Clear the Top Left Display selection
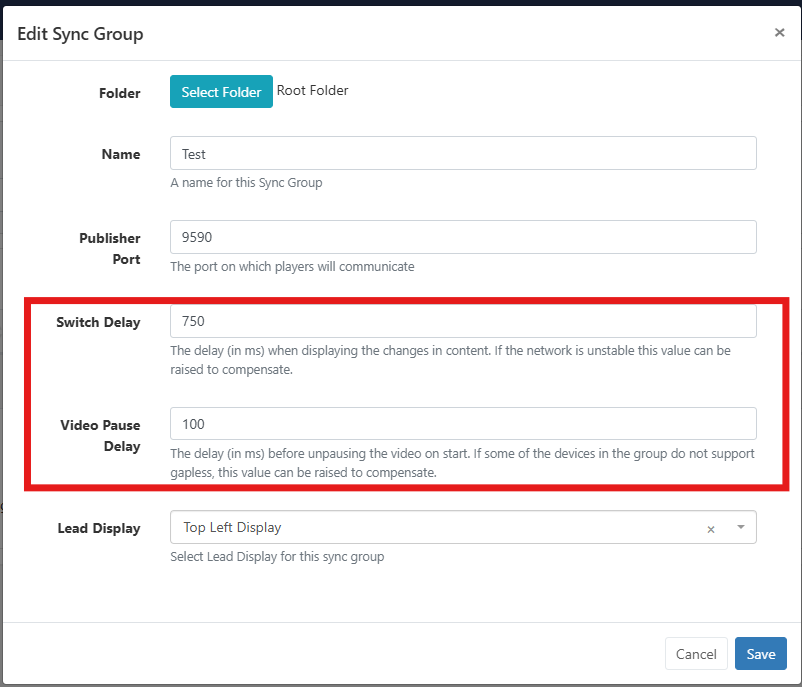The image size is (802, 687). pyautogui.click(x=711, y=529)
